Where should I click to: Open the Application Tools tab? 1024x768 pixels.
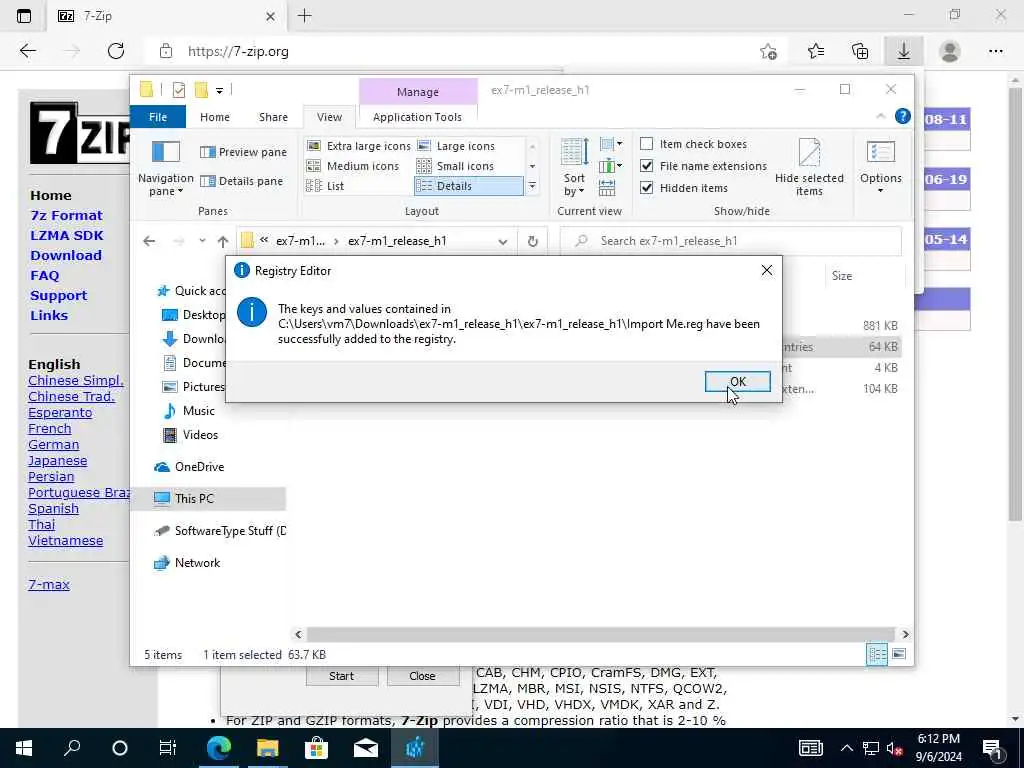[x=417, y=117]
